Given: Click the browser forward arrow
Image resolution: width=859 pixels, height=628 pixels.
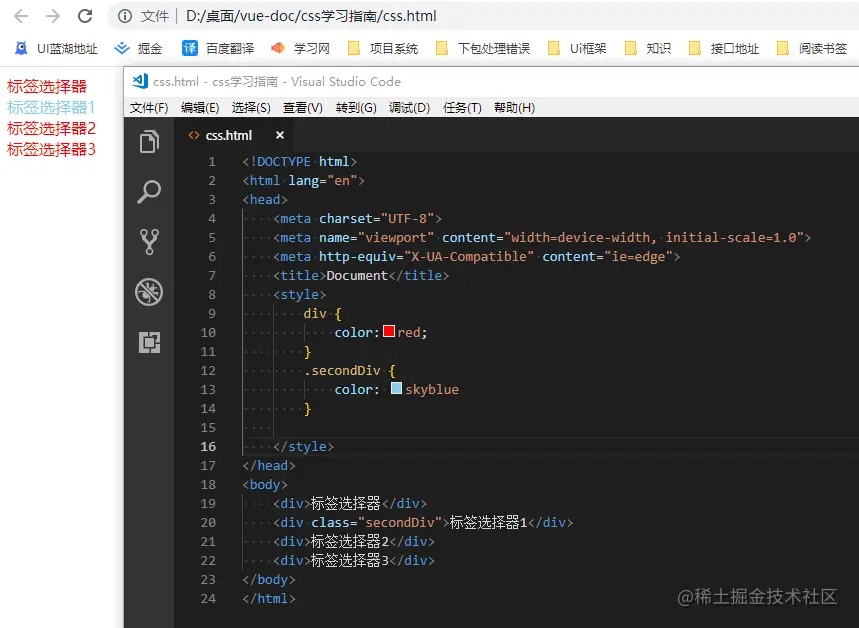Looking at the screenshot, I should click(50, 15).
